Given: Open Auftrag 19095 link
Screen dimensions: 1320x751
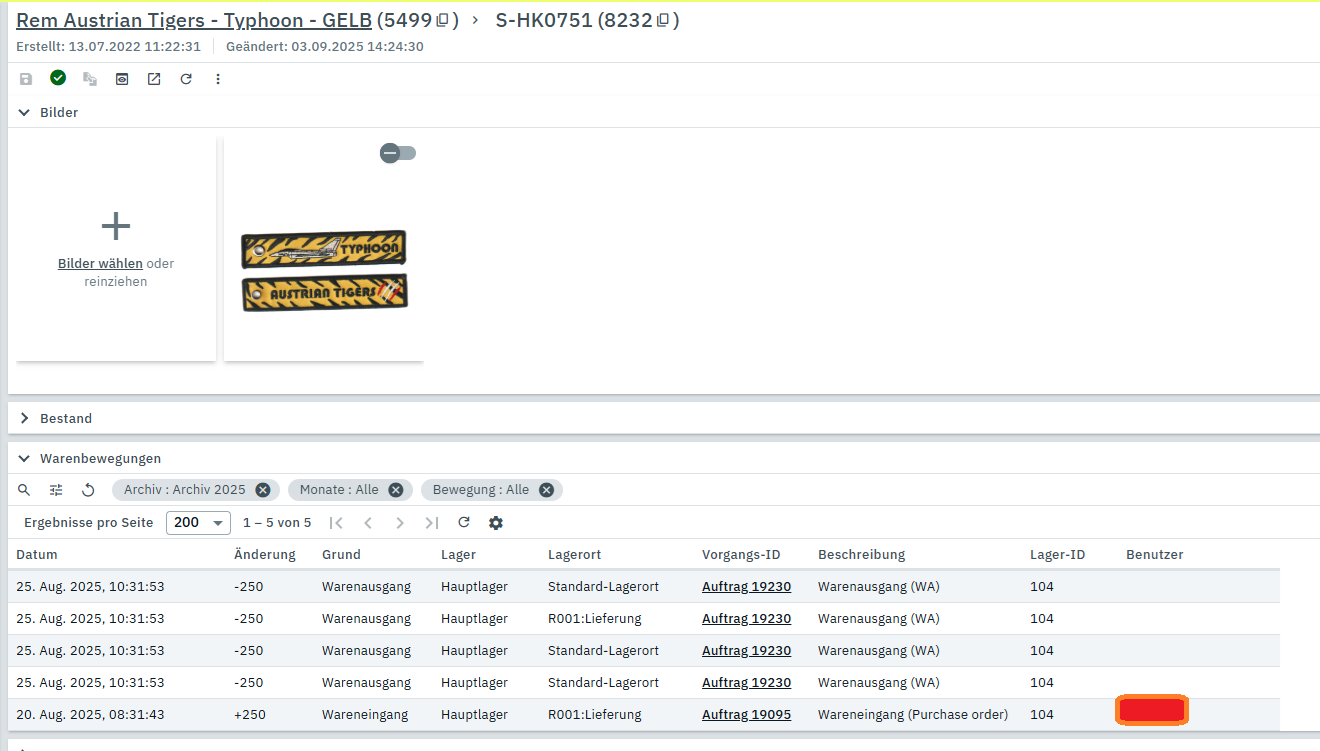Looking at the screenshot, I should 746,715.
